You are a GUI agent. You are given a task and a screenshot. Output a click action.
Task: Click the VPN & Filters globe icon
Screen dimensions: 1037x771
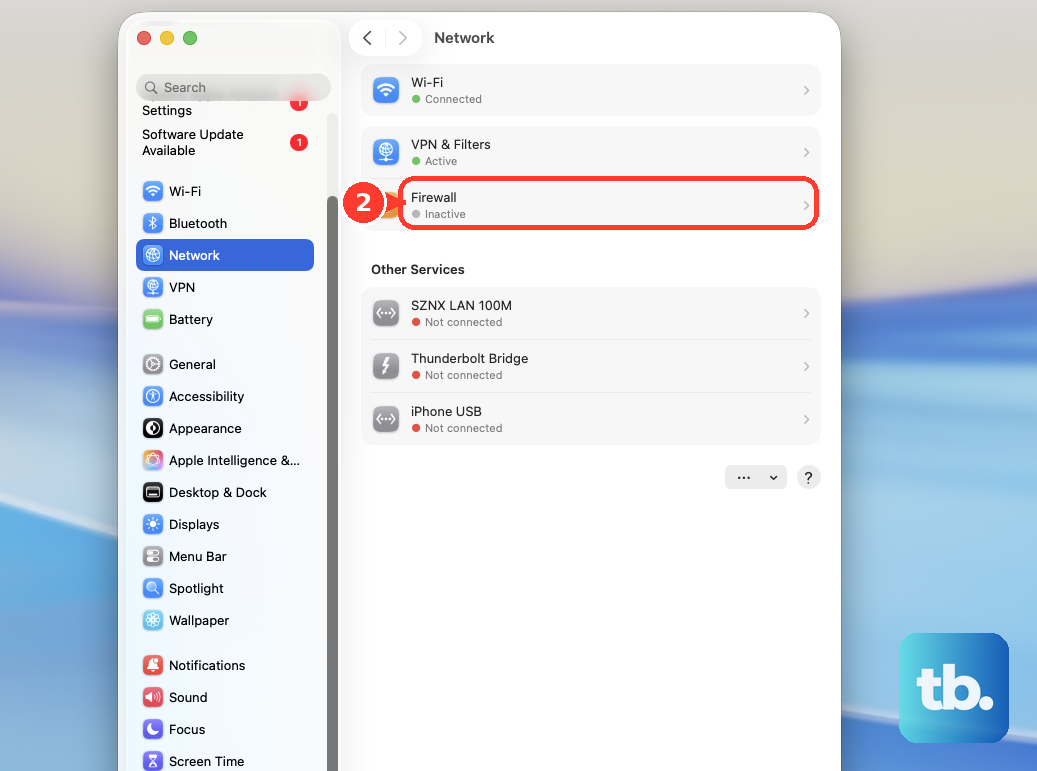(x=386, y=152)
